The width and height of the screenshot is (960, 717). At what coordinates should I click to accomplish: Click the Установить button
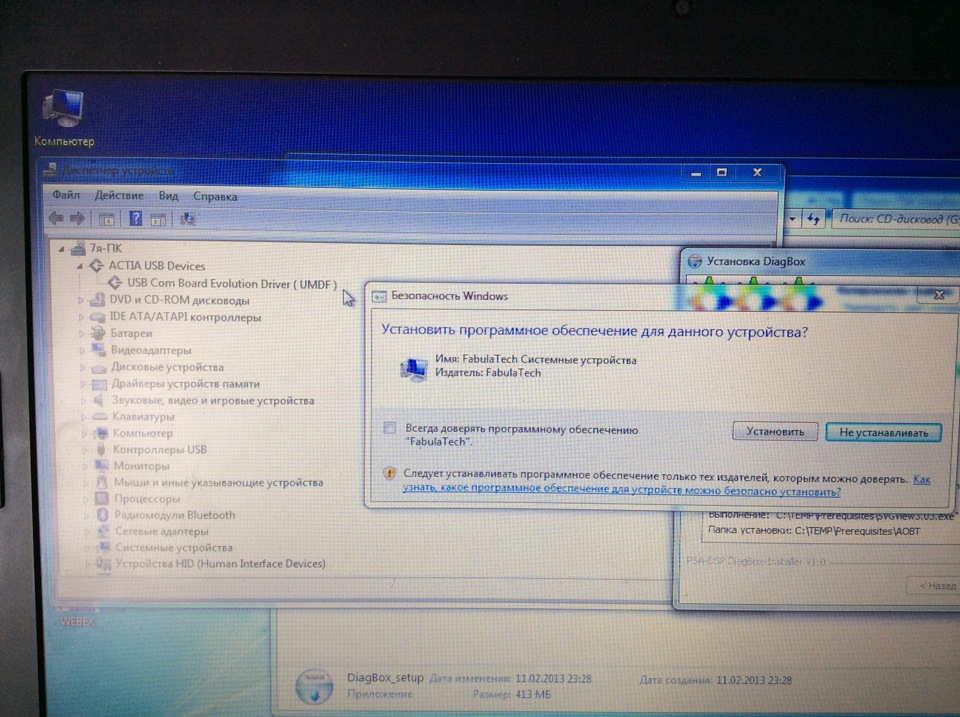point(775,432)
